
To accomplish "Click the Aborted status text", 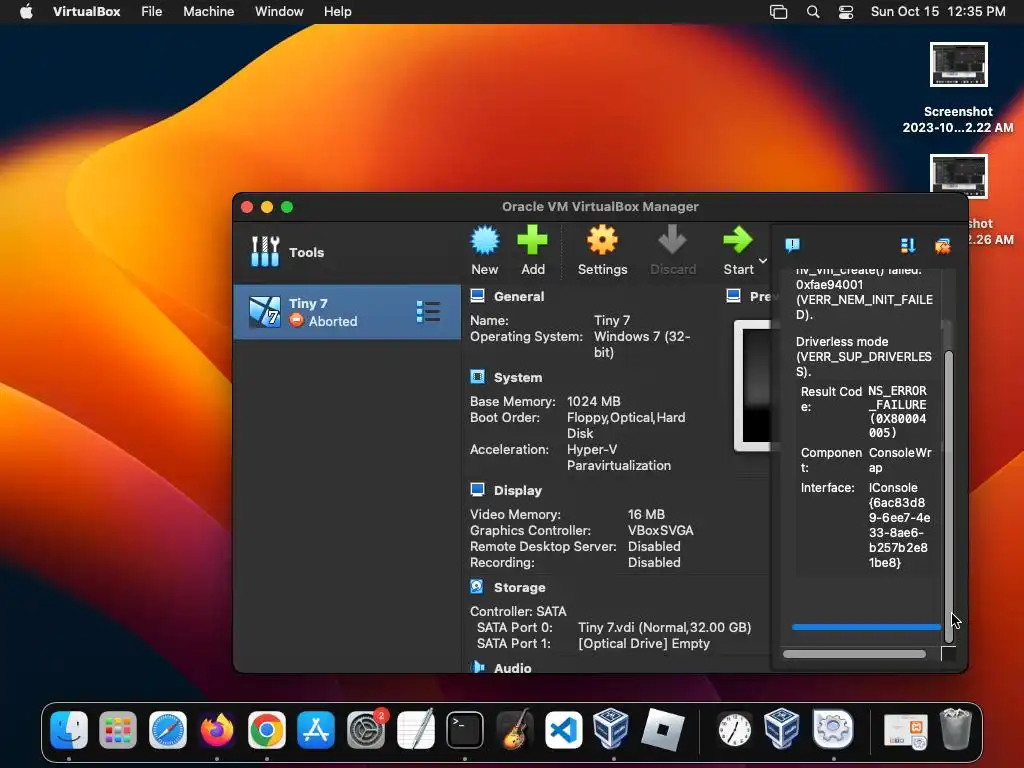I will click(333, 321).
